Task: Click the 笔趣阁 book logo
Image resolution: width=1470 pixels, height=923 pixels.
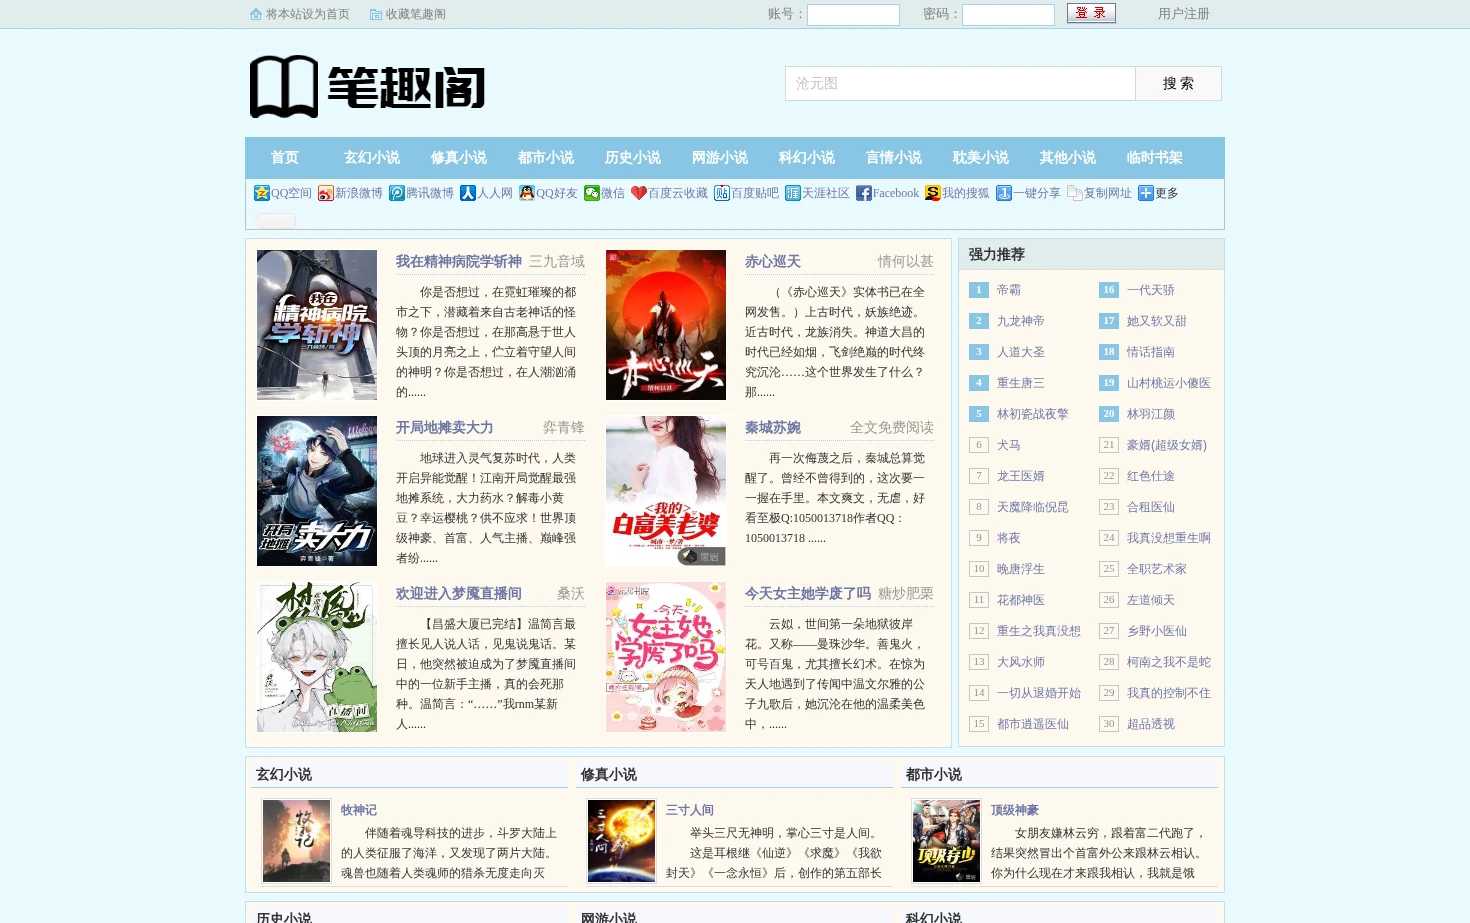Action: tap(367, 87)
